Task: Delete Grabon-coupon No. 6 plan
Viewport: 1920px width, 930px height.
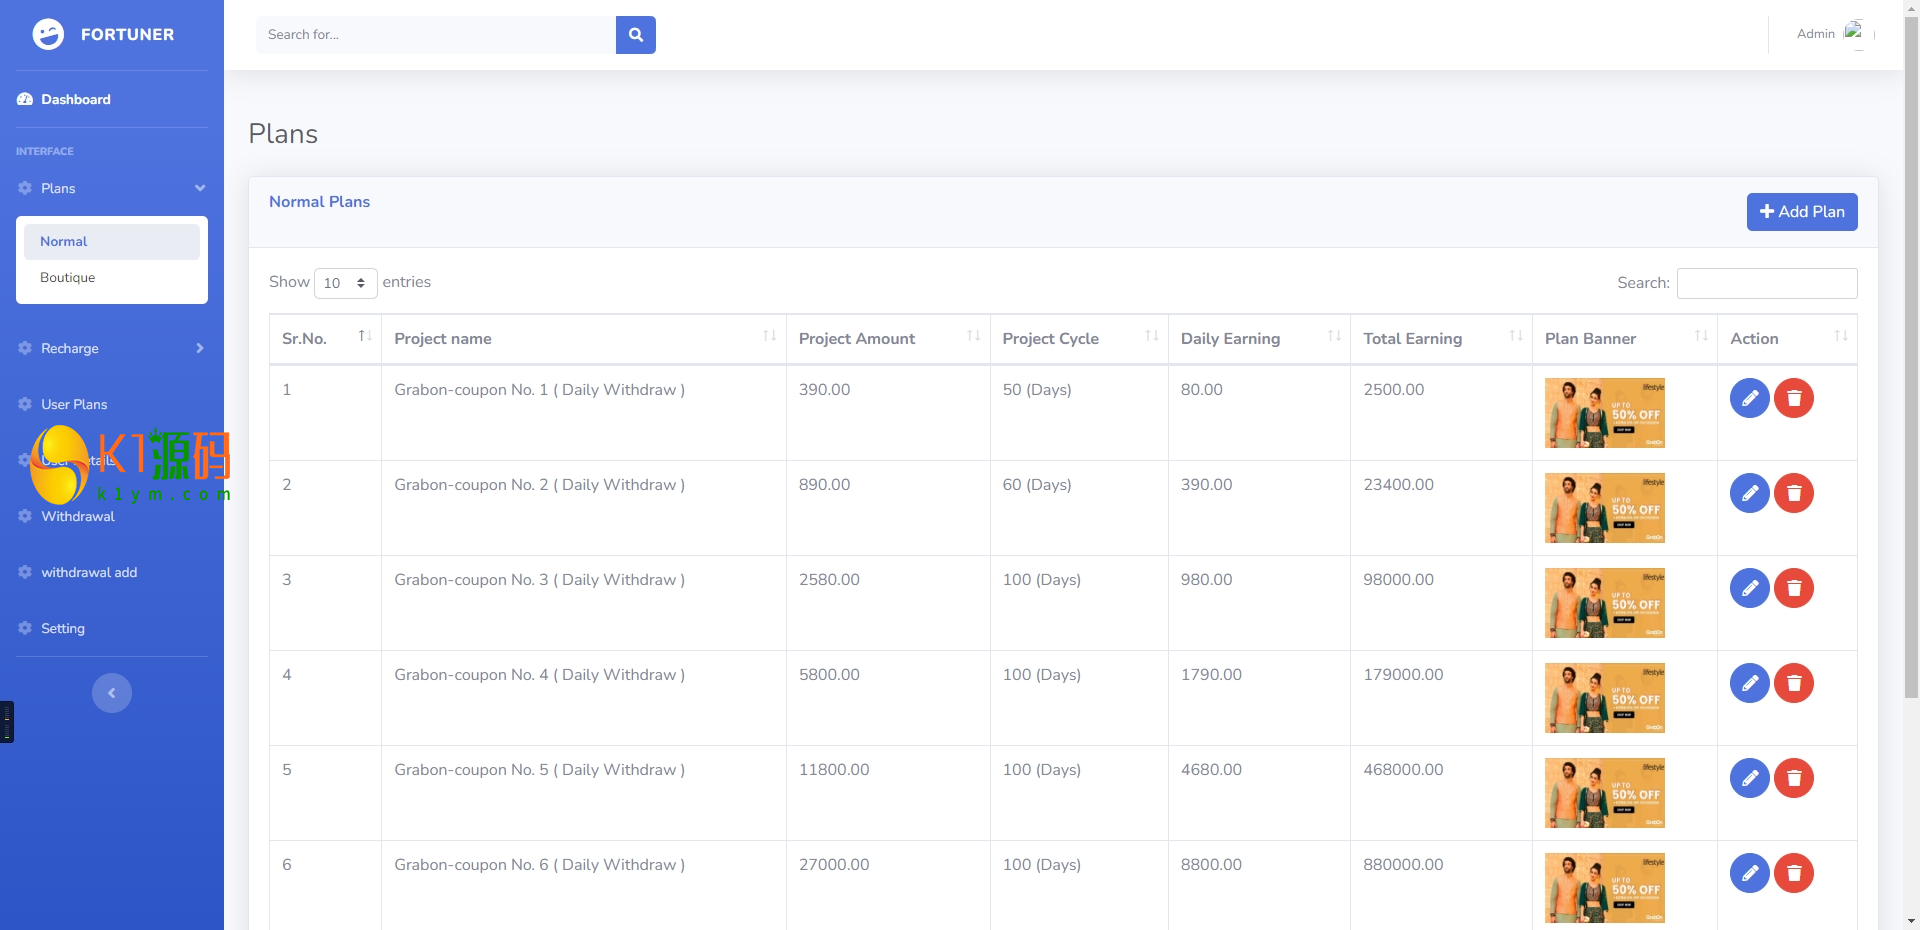Action: 1793,873
